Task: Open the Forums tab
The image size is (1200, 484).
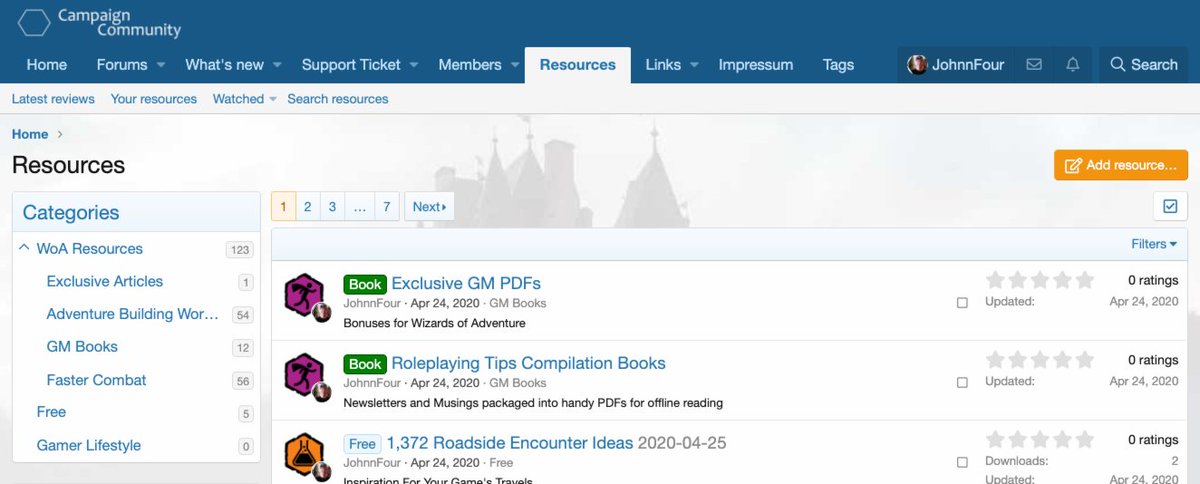Action: (122, 65)
